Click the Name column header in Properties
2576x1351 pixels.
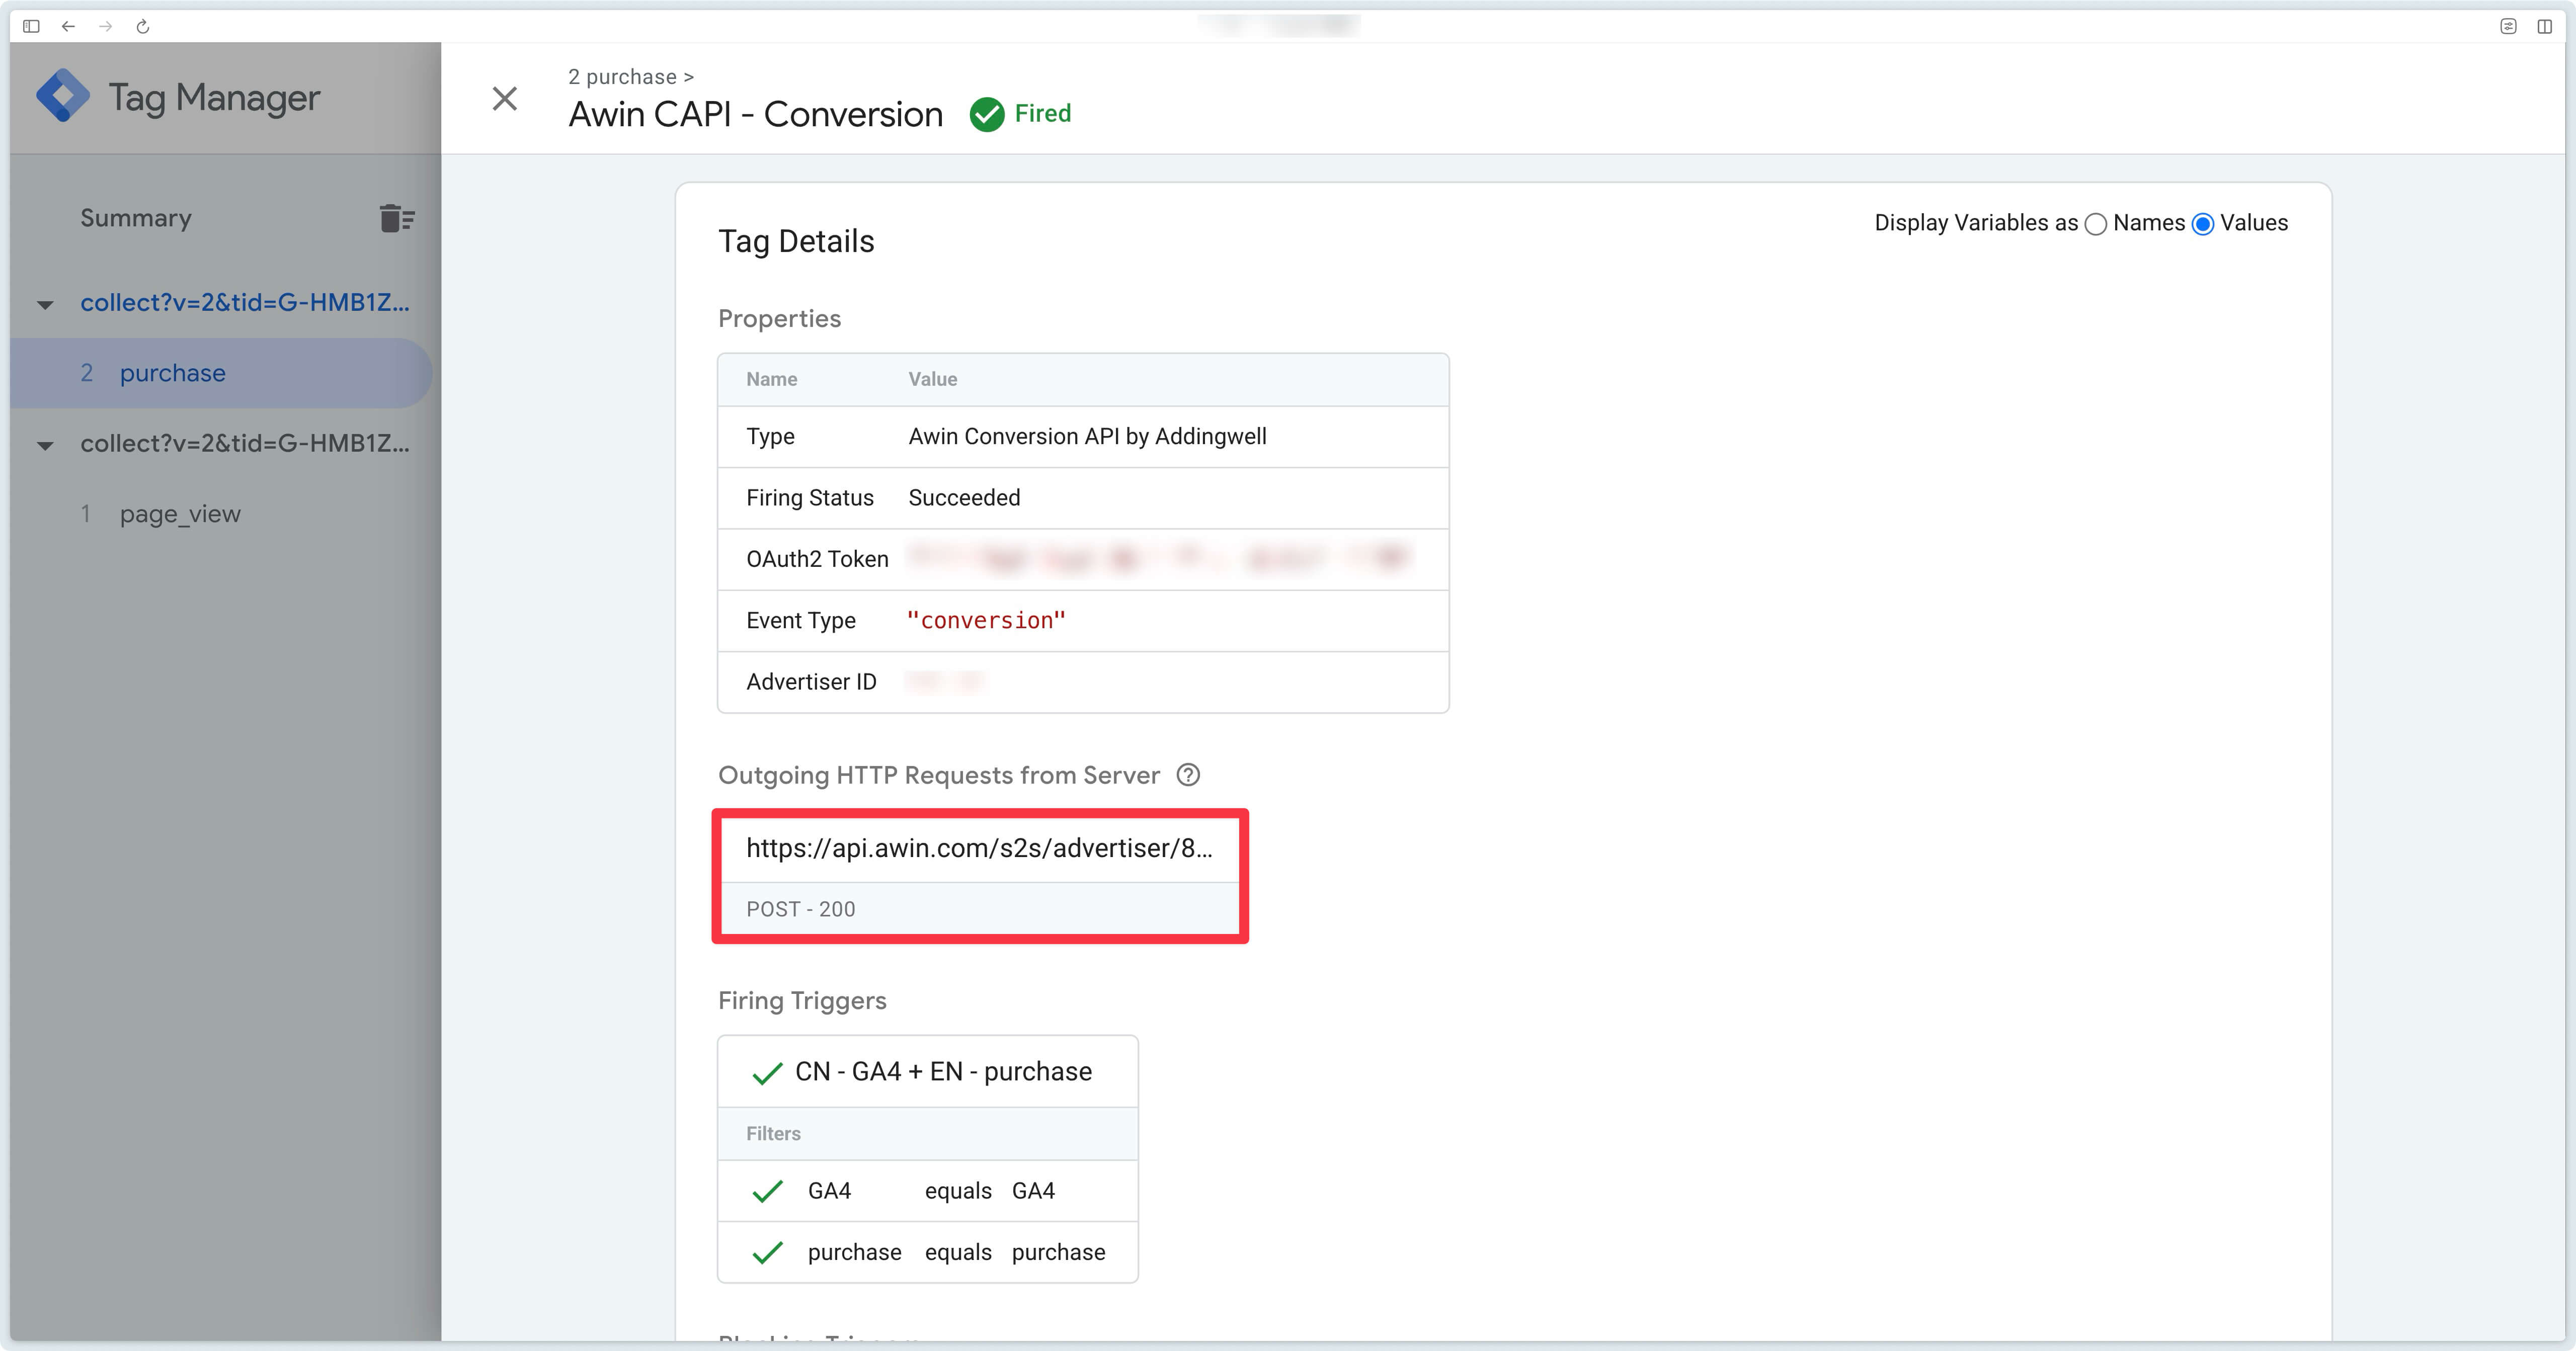click(771, 379)
